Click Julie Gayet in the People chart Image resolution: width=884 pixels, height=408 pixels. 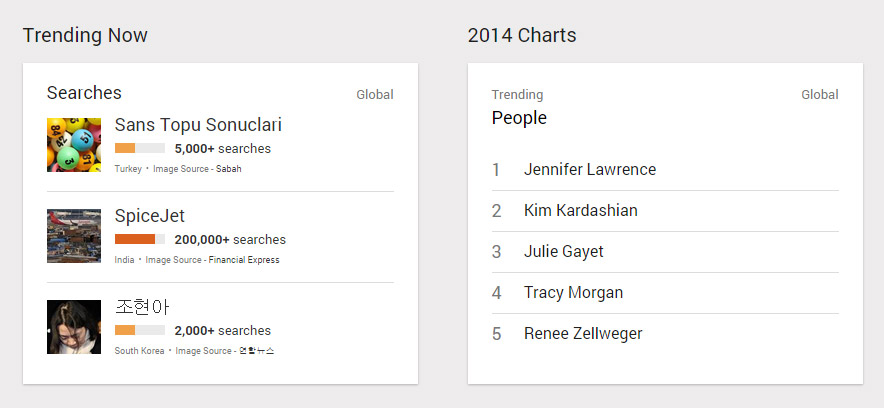point(564,252)
